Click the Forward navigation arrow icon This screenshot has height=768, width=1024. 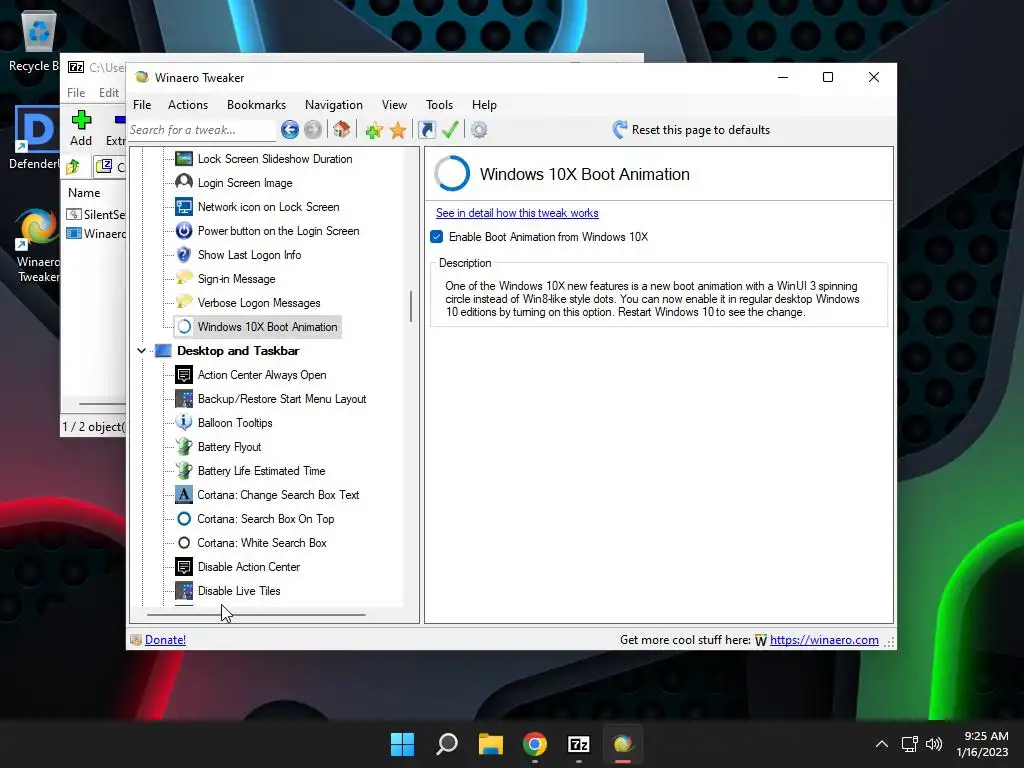click(x=313, y=130)
